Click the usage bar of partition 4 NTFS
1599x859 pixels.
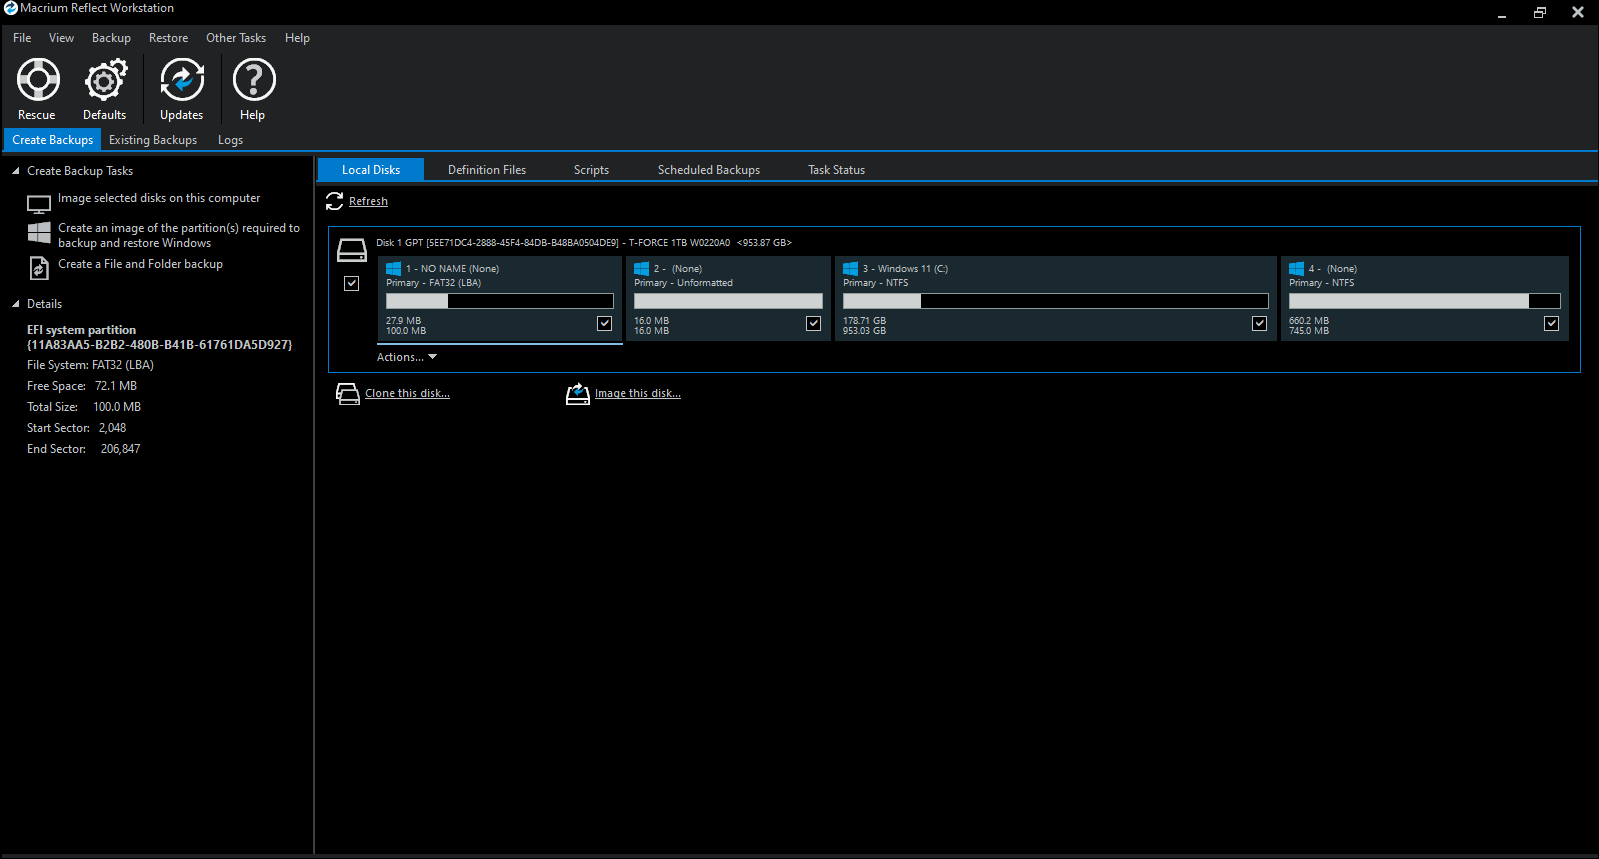coord(1425,301)
